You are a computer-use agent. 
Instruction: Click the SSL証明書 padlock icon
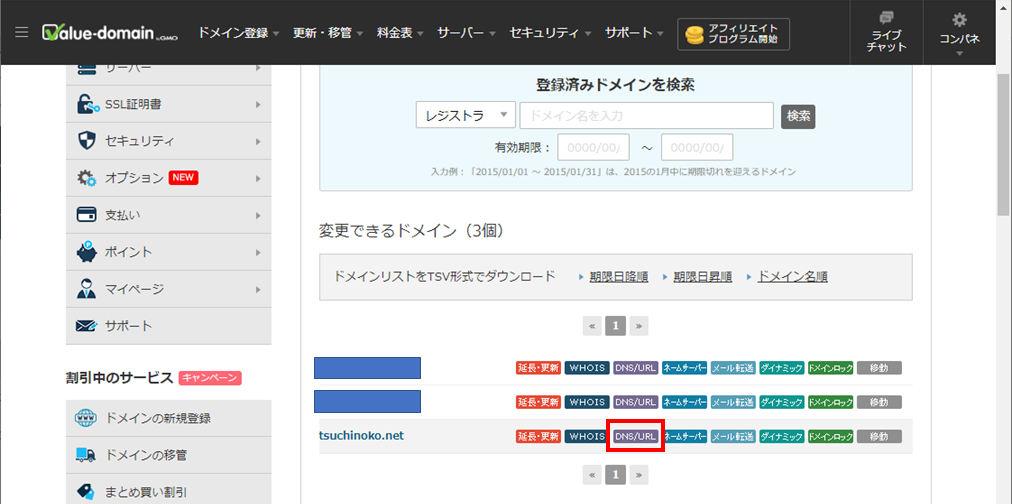tap(86, 104)
